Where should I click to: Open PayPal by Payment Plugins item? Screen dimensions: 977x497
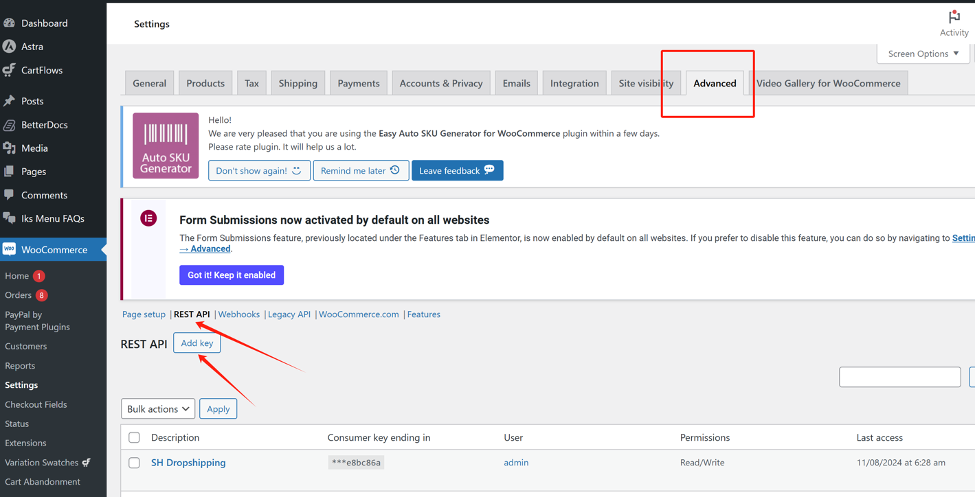point(37,321)
